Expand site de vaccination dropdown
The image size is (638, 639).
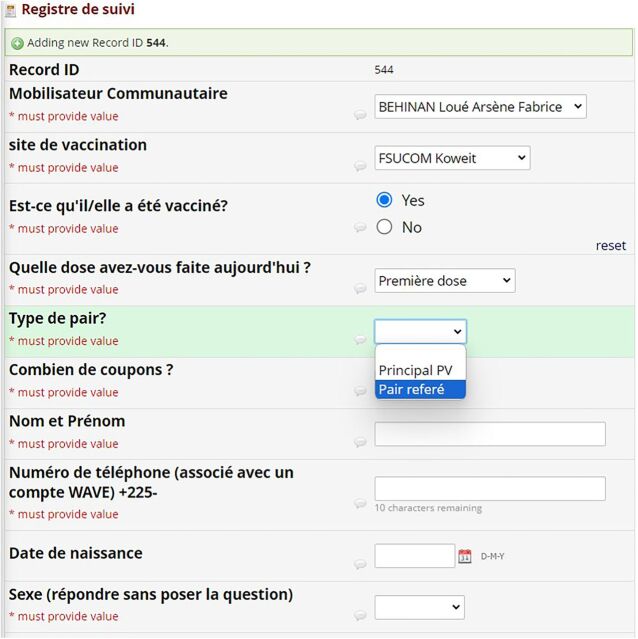452,158
